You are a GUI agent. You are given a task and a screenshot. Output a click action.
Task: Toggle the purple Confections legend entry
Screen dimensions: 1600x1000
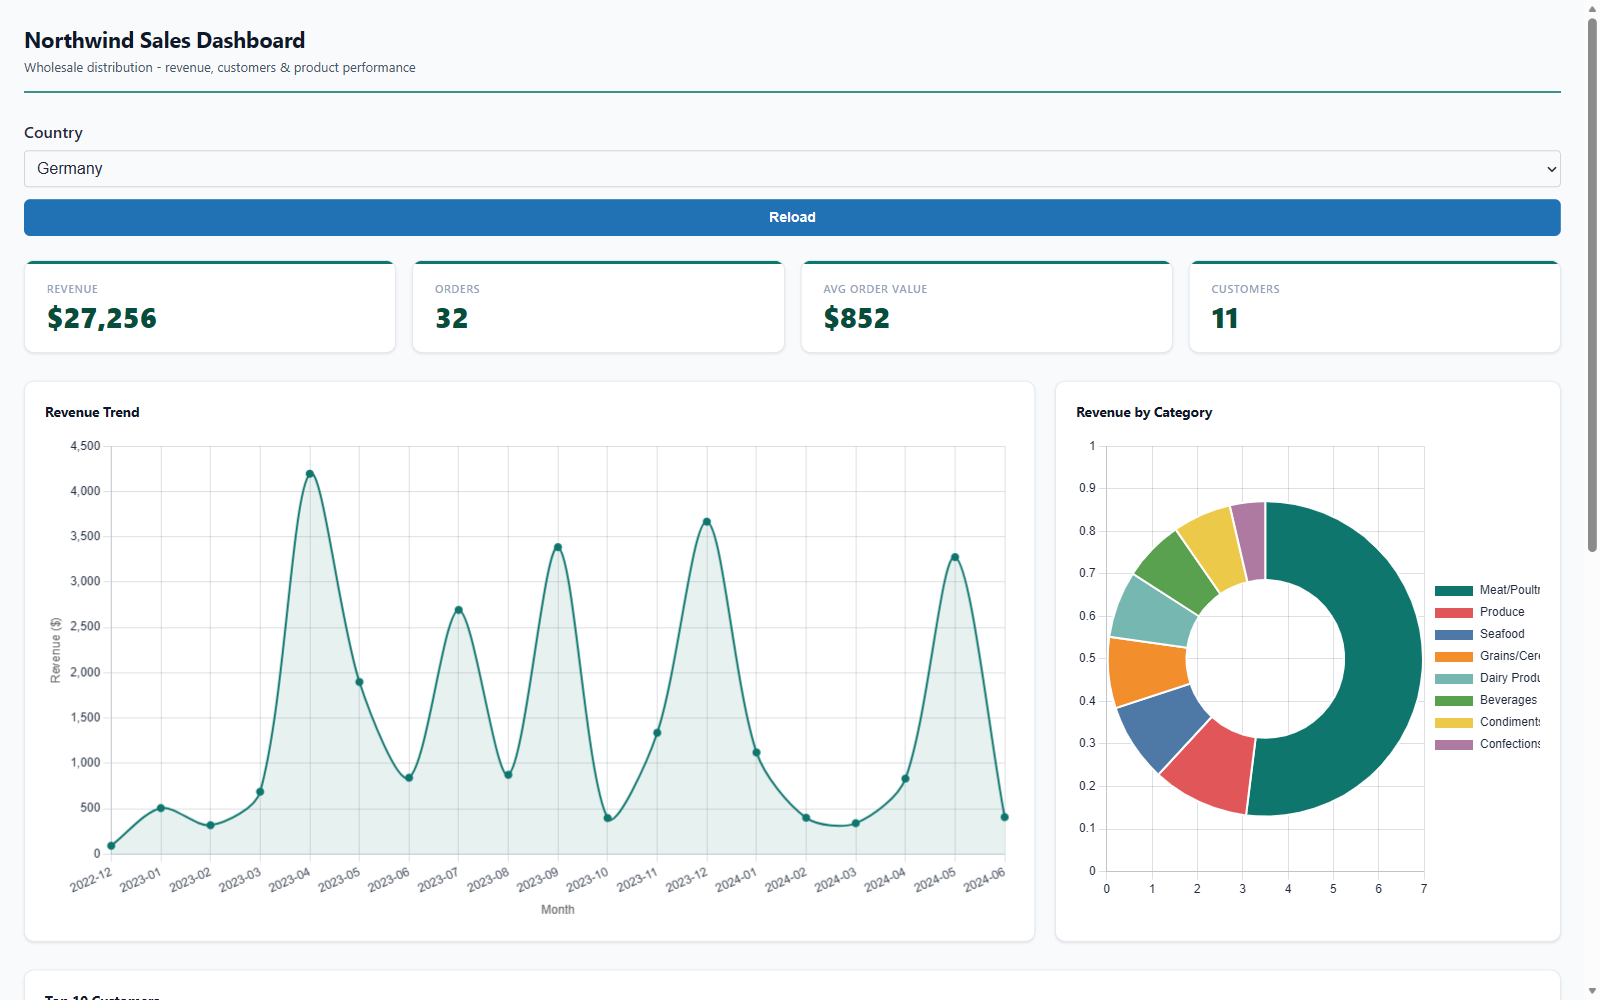point(1487,744)
